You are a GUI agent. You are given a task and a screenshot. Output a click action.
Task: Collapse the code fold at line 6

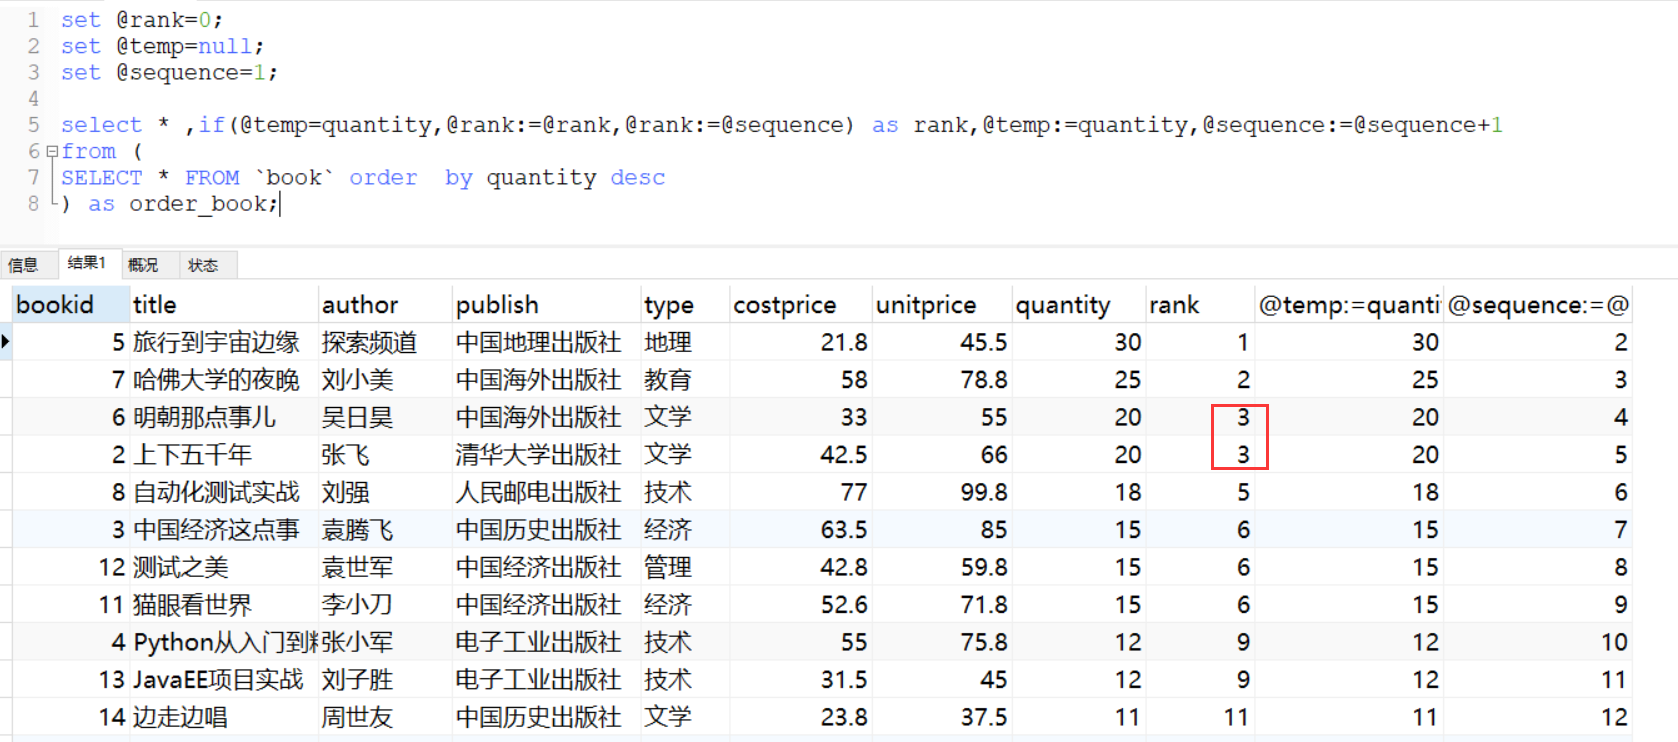51,152
